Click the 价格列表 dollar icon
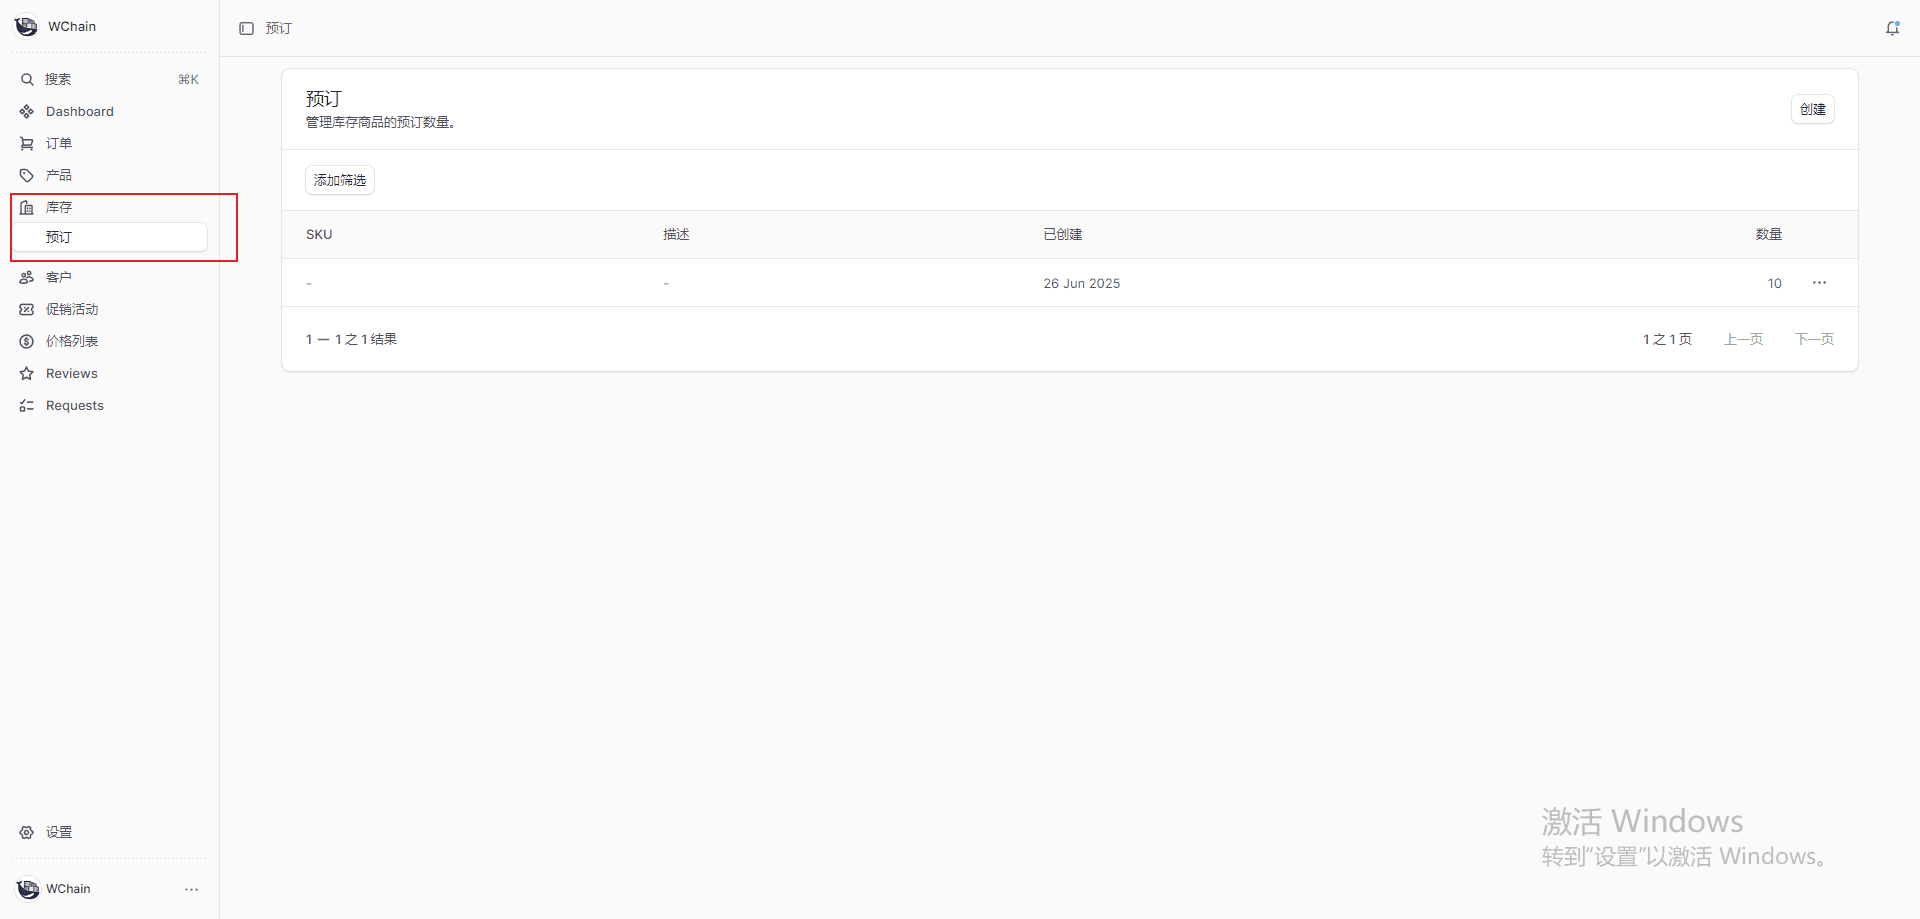Image resolution: width=1920 pixels, height=919 pixels. (27, 342)
